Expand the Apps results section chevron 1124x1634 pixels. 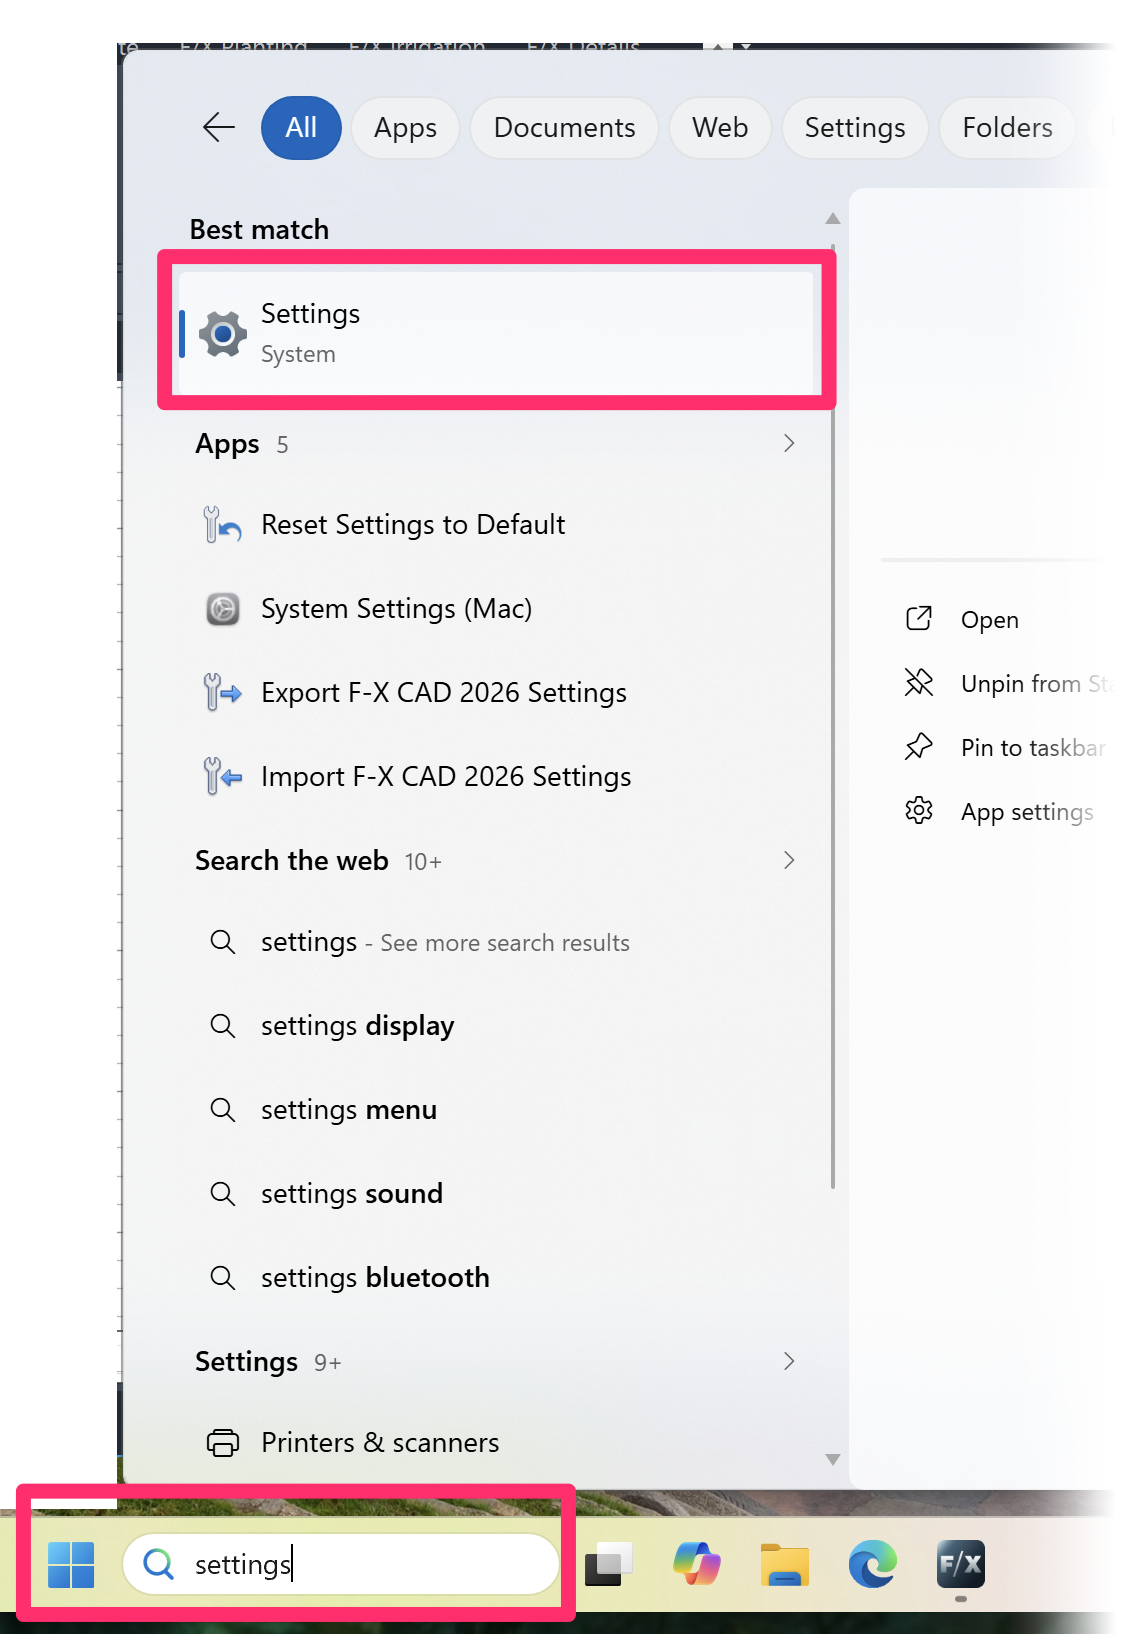789,443
